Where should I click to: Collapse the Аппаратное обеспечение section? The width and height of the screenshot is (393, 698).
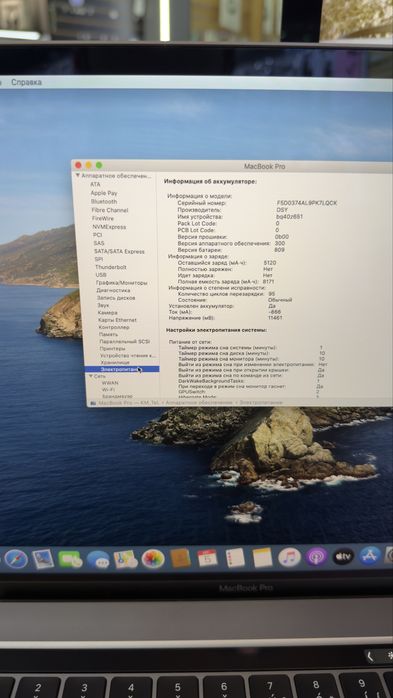(77, 176)
